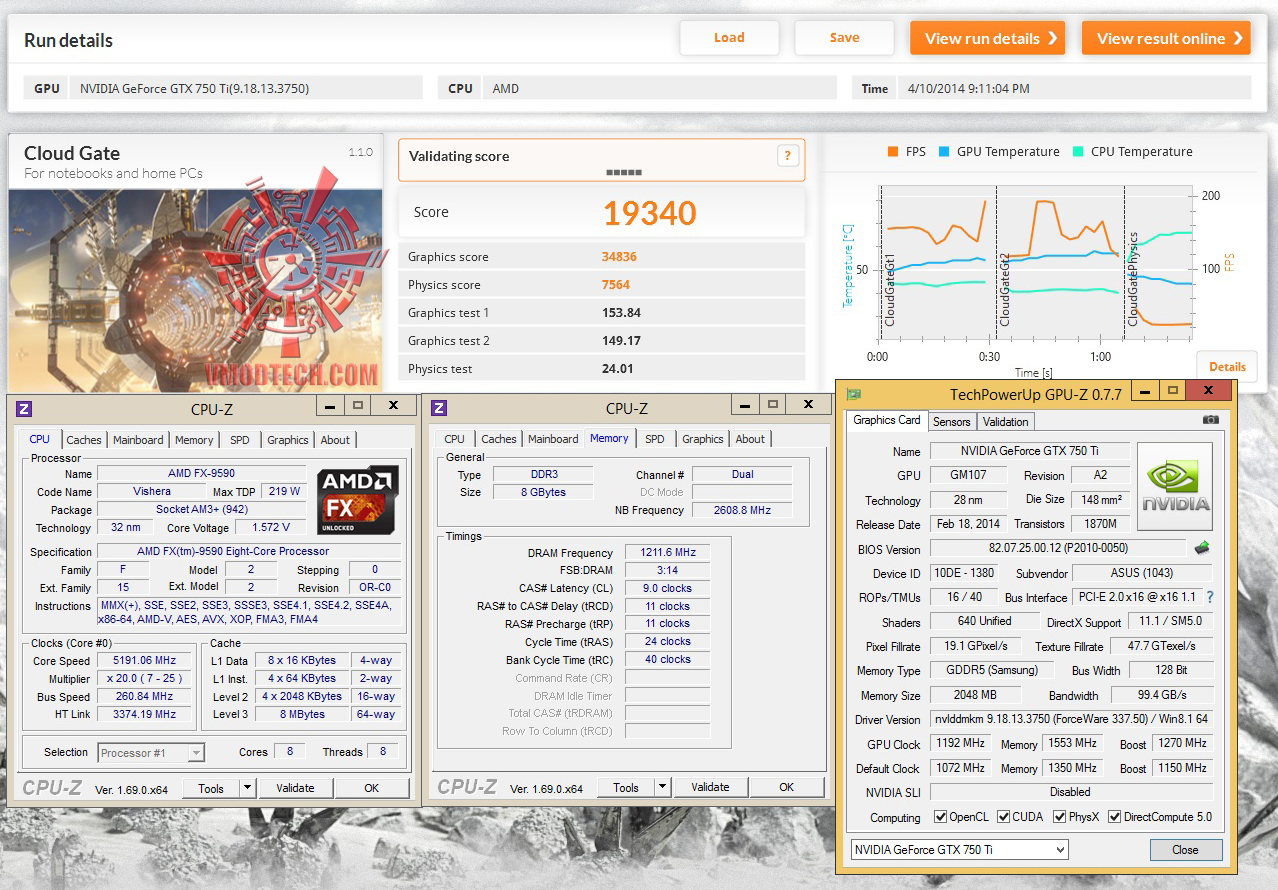Open the Validation tab in GPU-Z
1278x890 pixels.
point(1006,422)
